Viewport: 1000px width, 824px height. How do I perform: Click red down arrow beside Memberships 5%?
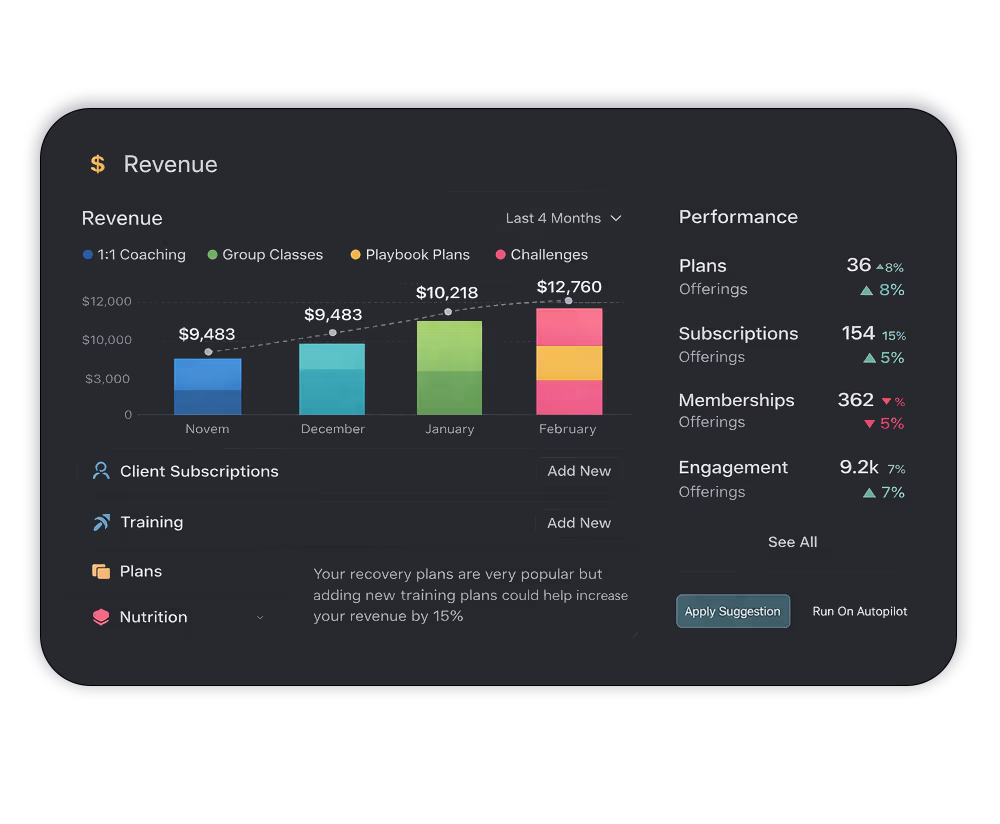click(x=868, y=424)
